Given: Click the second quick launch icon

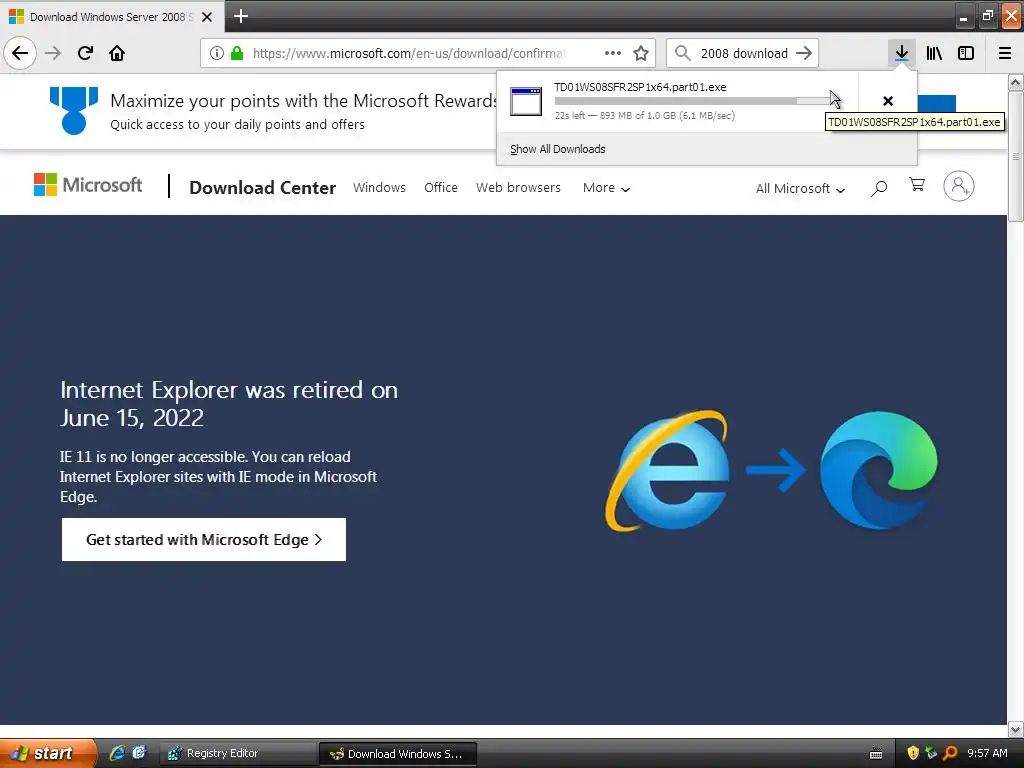Looking at the screenshot, I should coord(139,753).
